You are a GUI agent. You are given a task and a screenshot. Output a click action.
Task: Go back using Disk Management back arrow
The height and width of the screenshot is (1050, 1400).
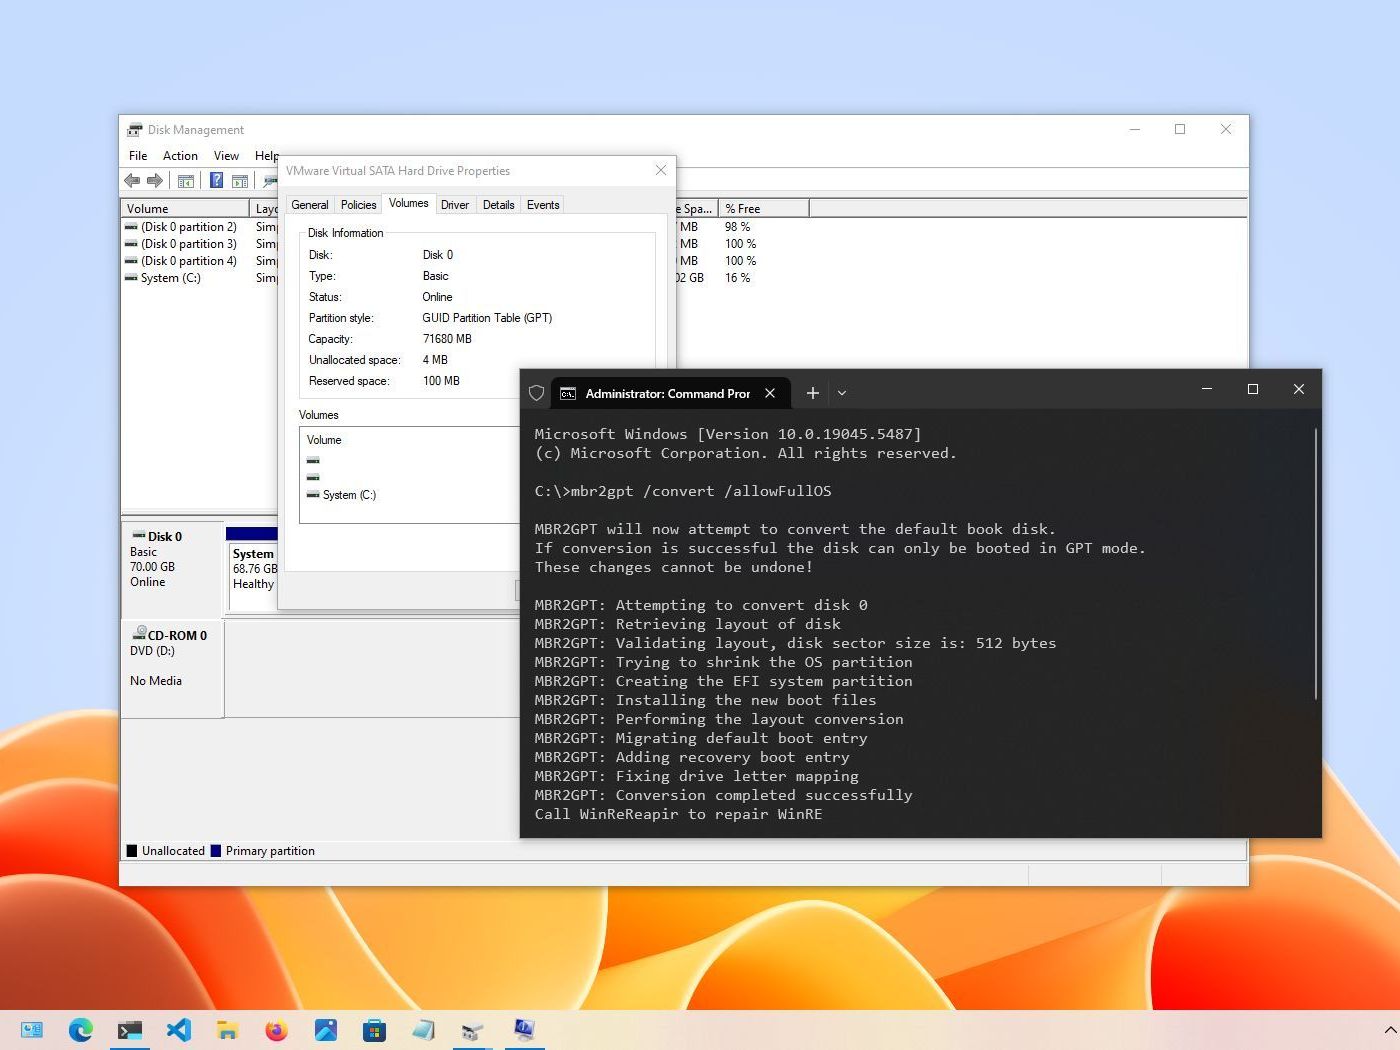pyautogui.click(x=132, y=181)
